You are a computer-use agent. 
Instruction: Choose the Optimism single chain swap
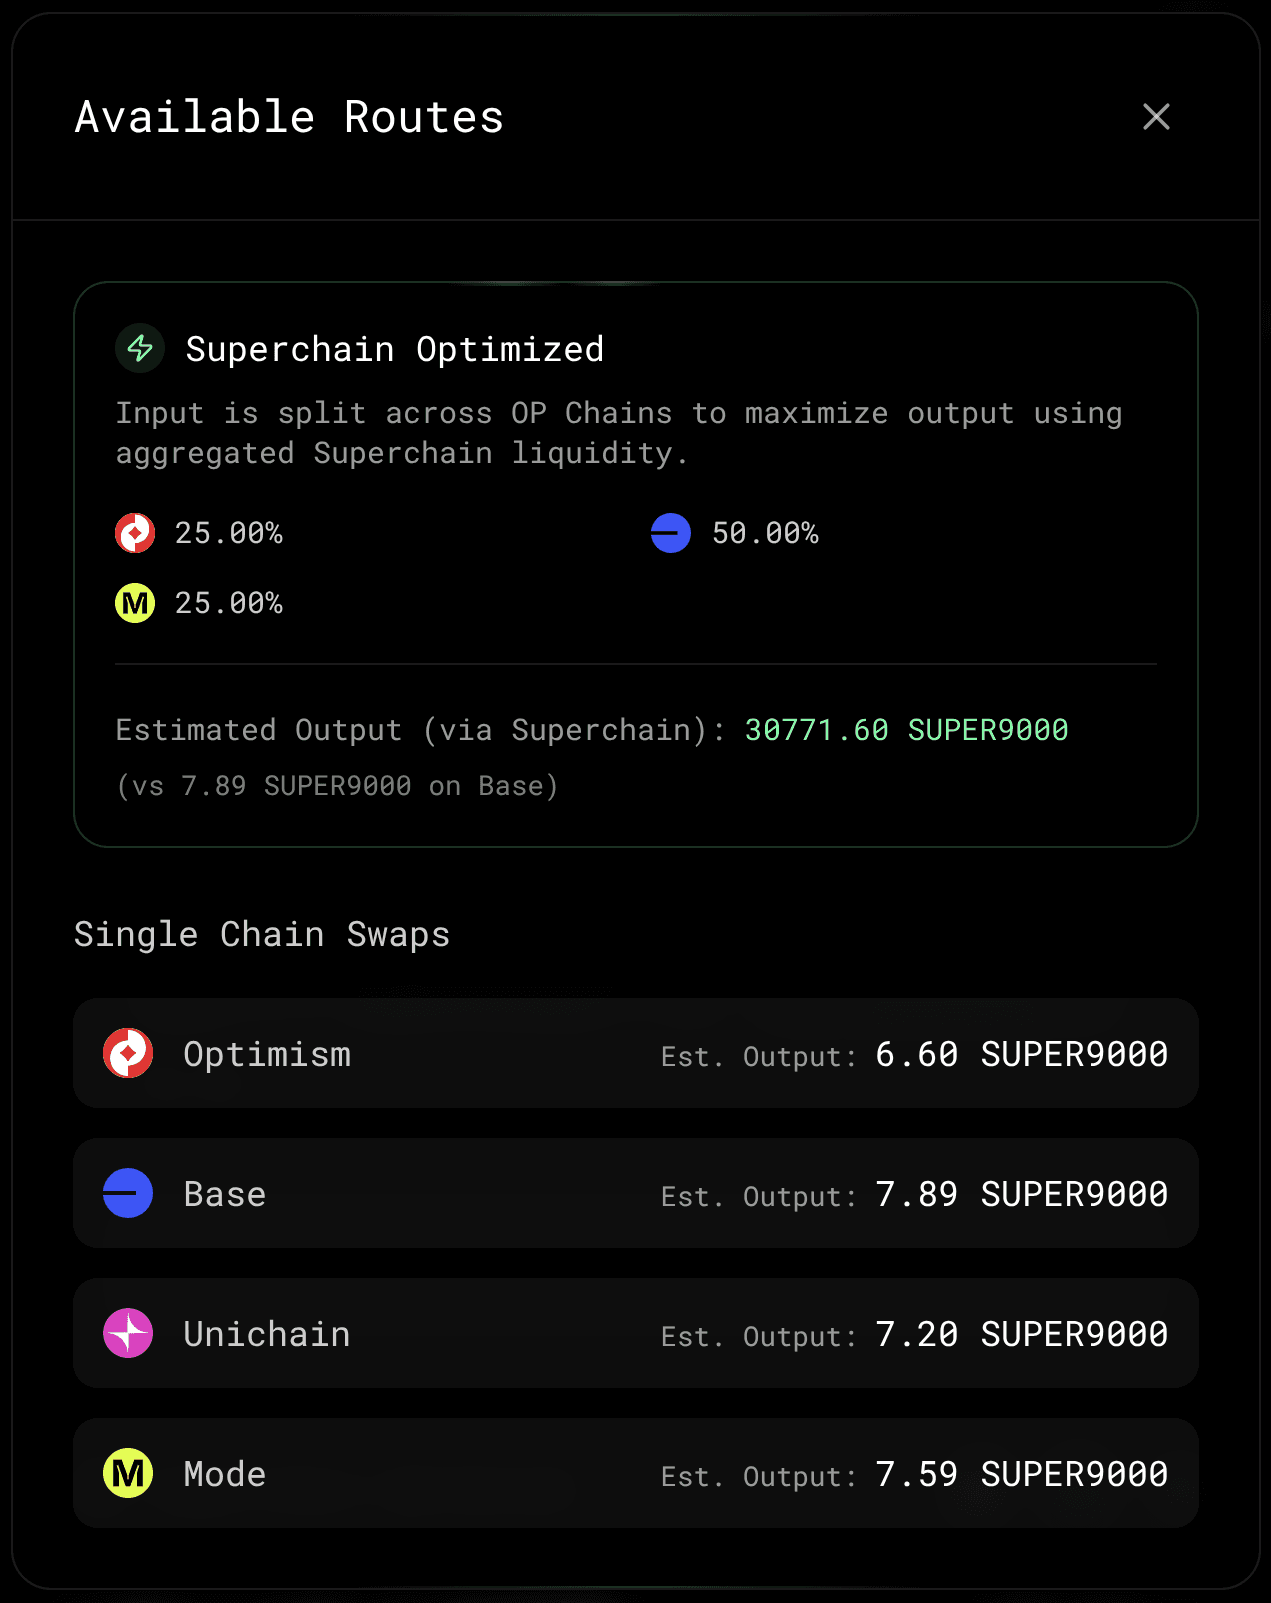635,1053
